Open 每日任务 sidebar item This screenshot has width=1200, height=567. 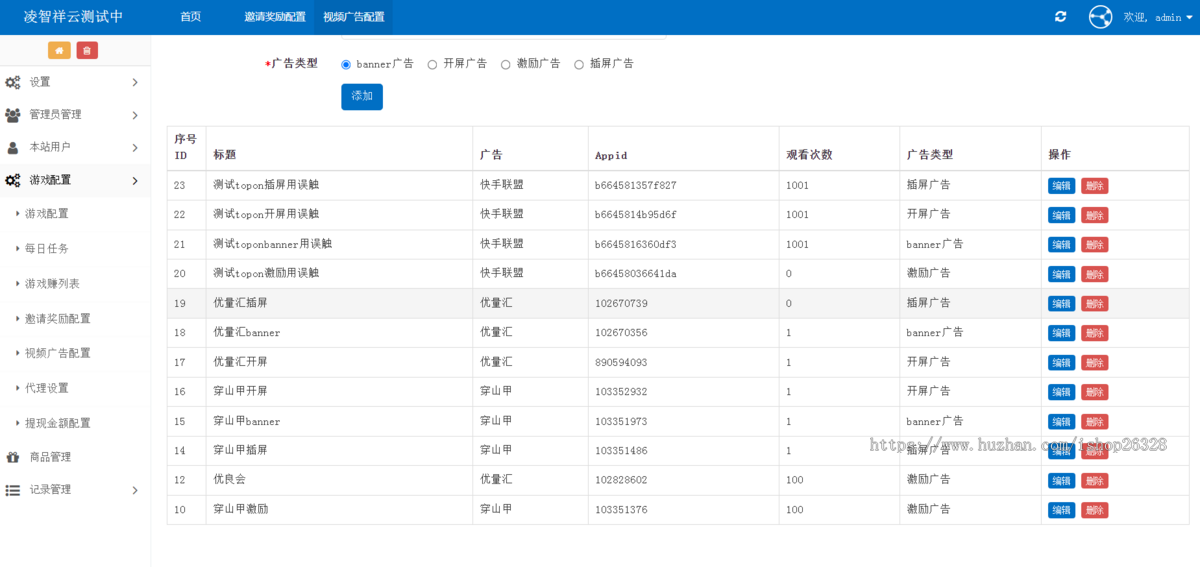coord(46,249)
